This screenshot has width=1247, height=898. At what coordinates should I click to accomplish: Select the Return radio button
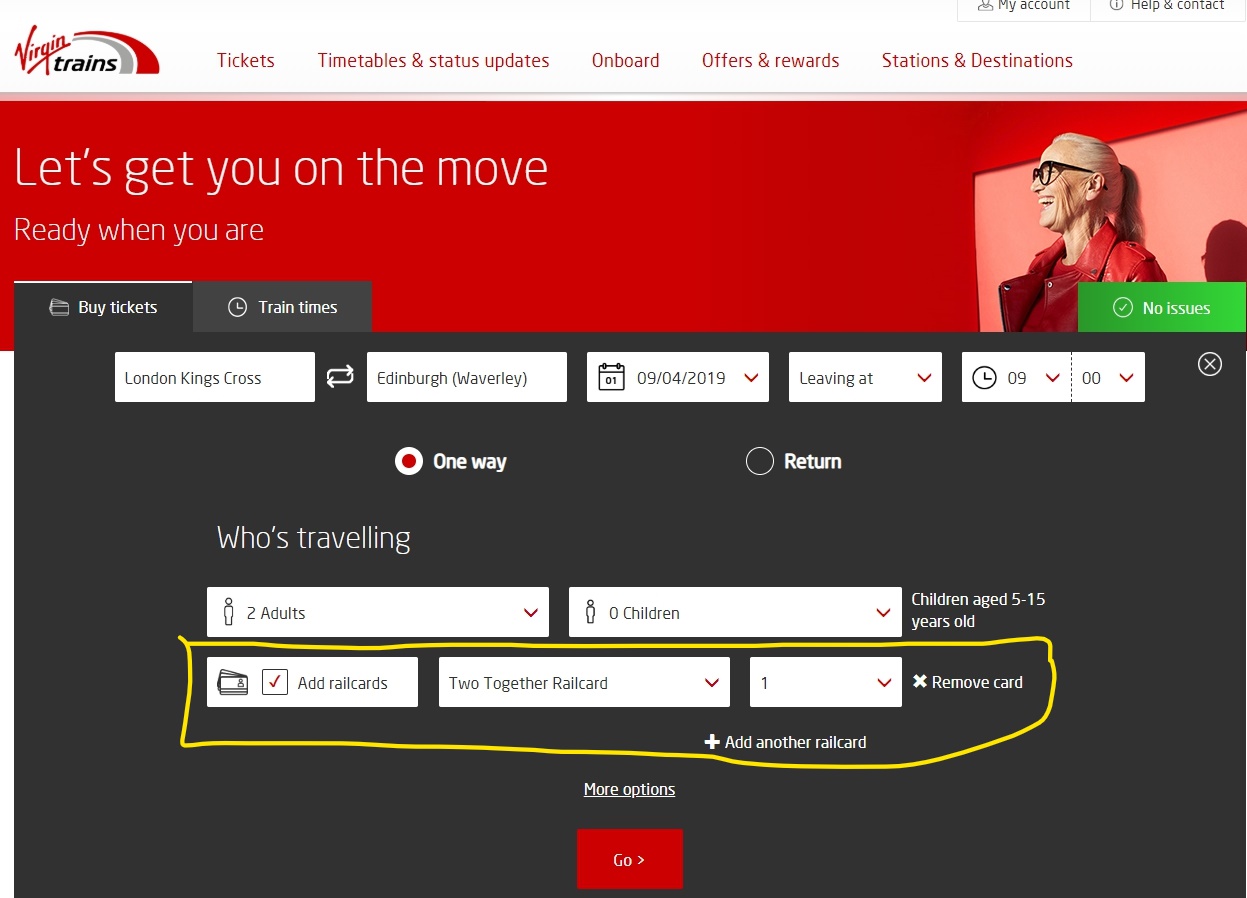(x=760, y=461)
